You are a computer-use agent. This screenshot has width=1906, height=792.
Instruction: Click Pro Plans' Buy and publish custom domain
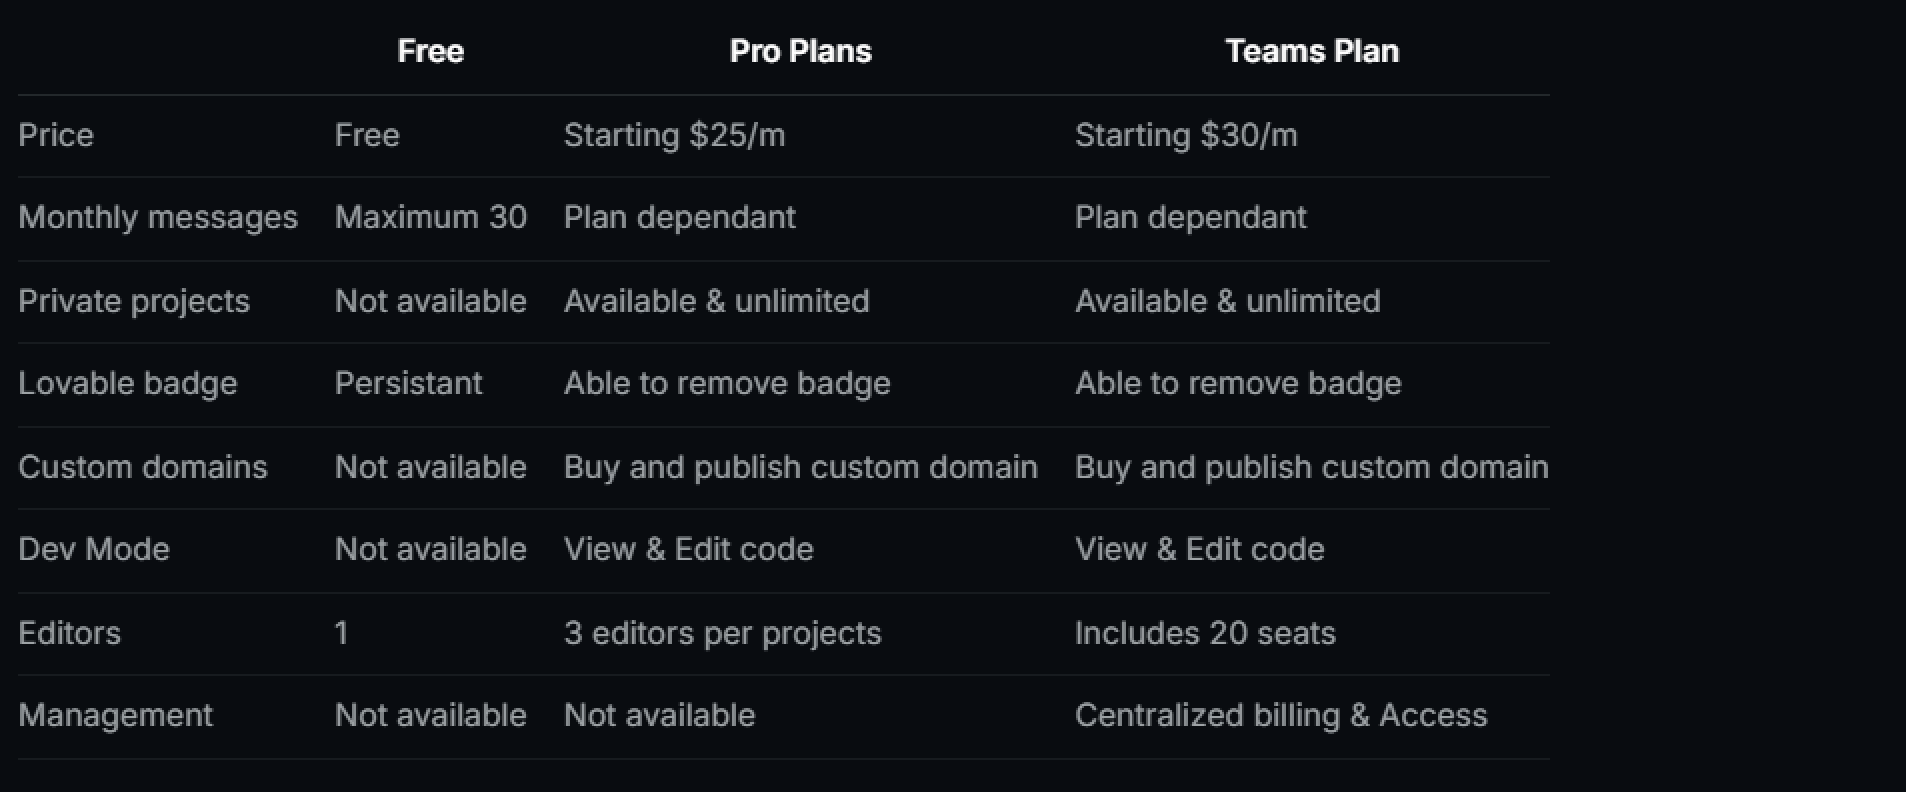point(800,468)
